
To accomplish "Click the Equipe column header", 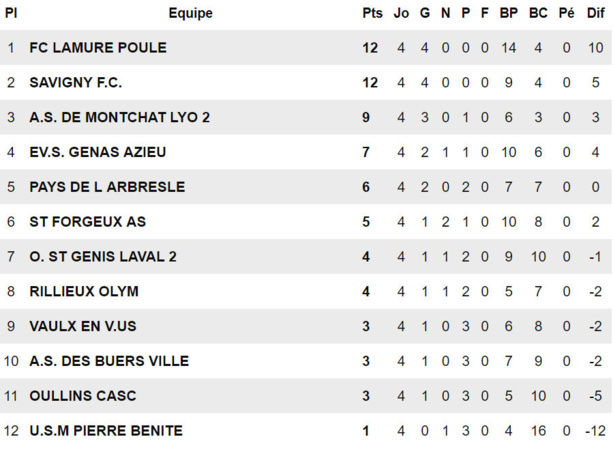I will click(190, 14).
